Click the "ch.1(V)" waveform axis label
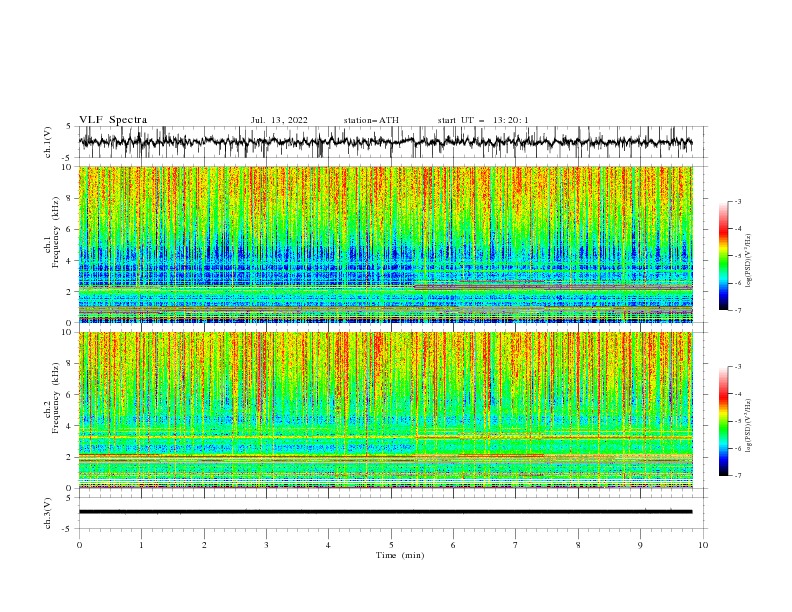Viewport: 792px width, 612px height. pyautogui.click(x=48, y=142)
